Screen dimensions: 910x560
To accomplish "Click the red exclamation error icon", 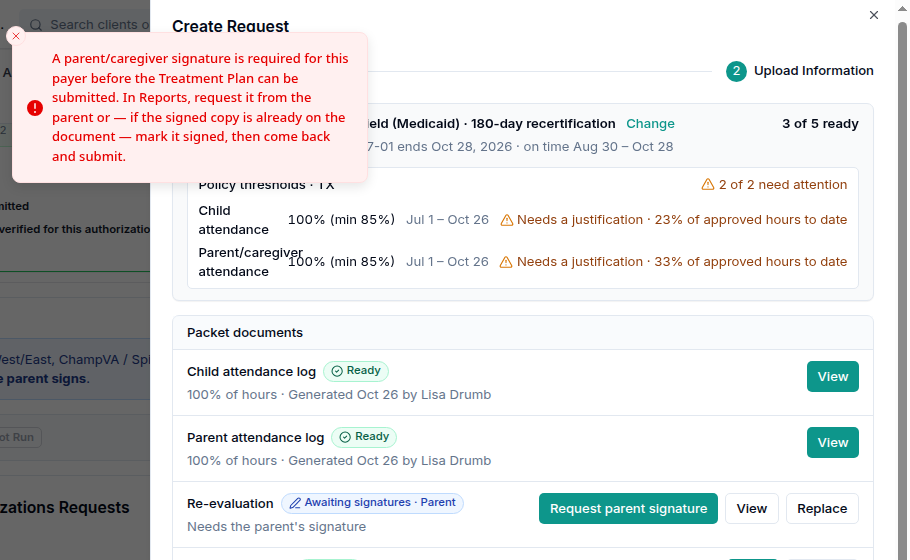I will tap(35, 108).
